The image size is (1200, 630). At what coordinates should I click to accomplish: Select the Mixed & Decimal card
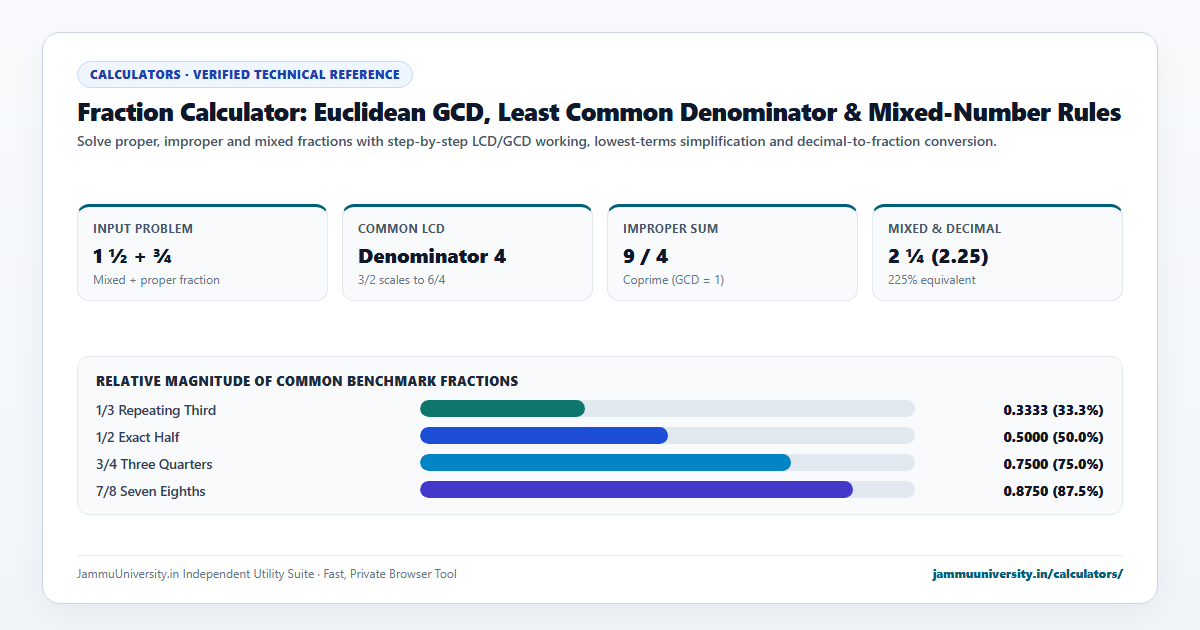[x=997, y=253]
